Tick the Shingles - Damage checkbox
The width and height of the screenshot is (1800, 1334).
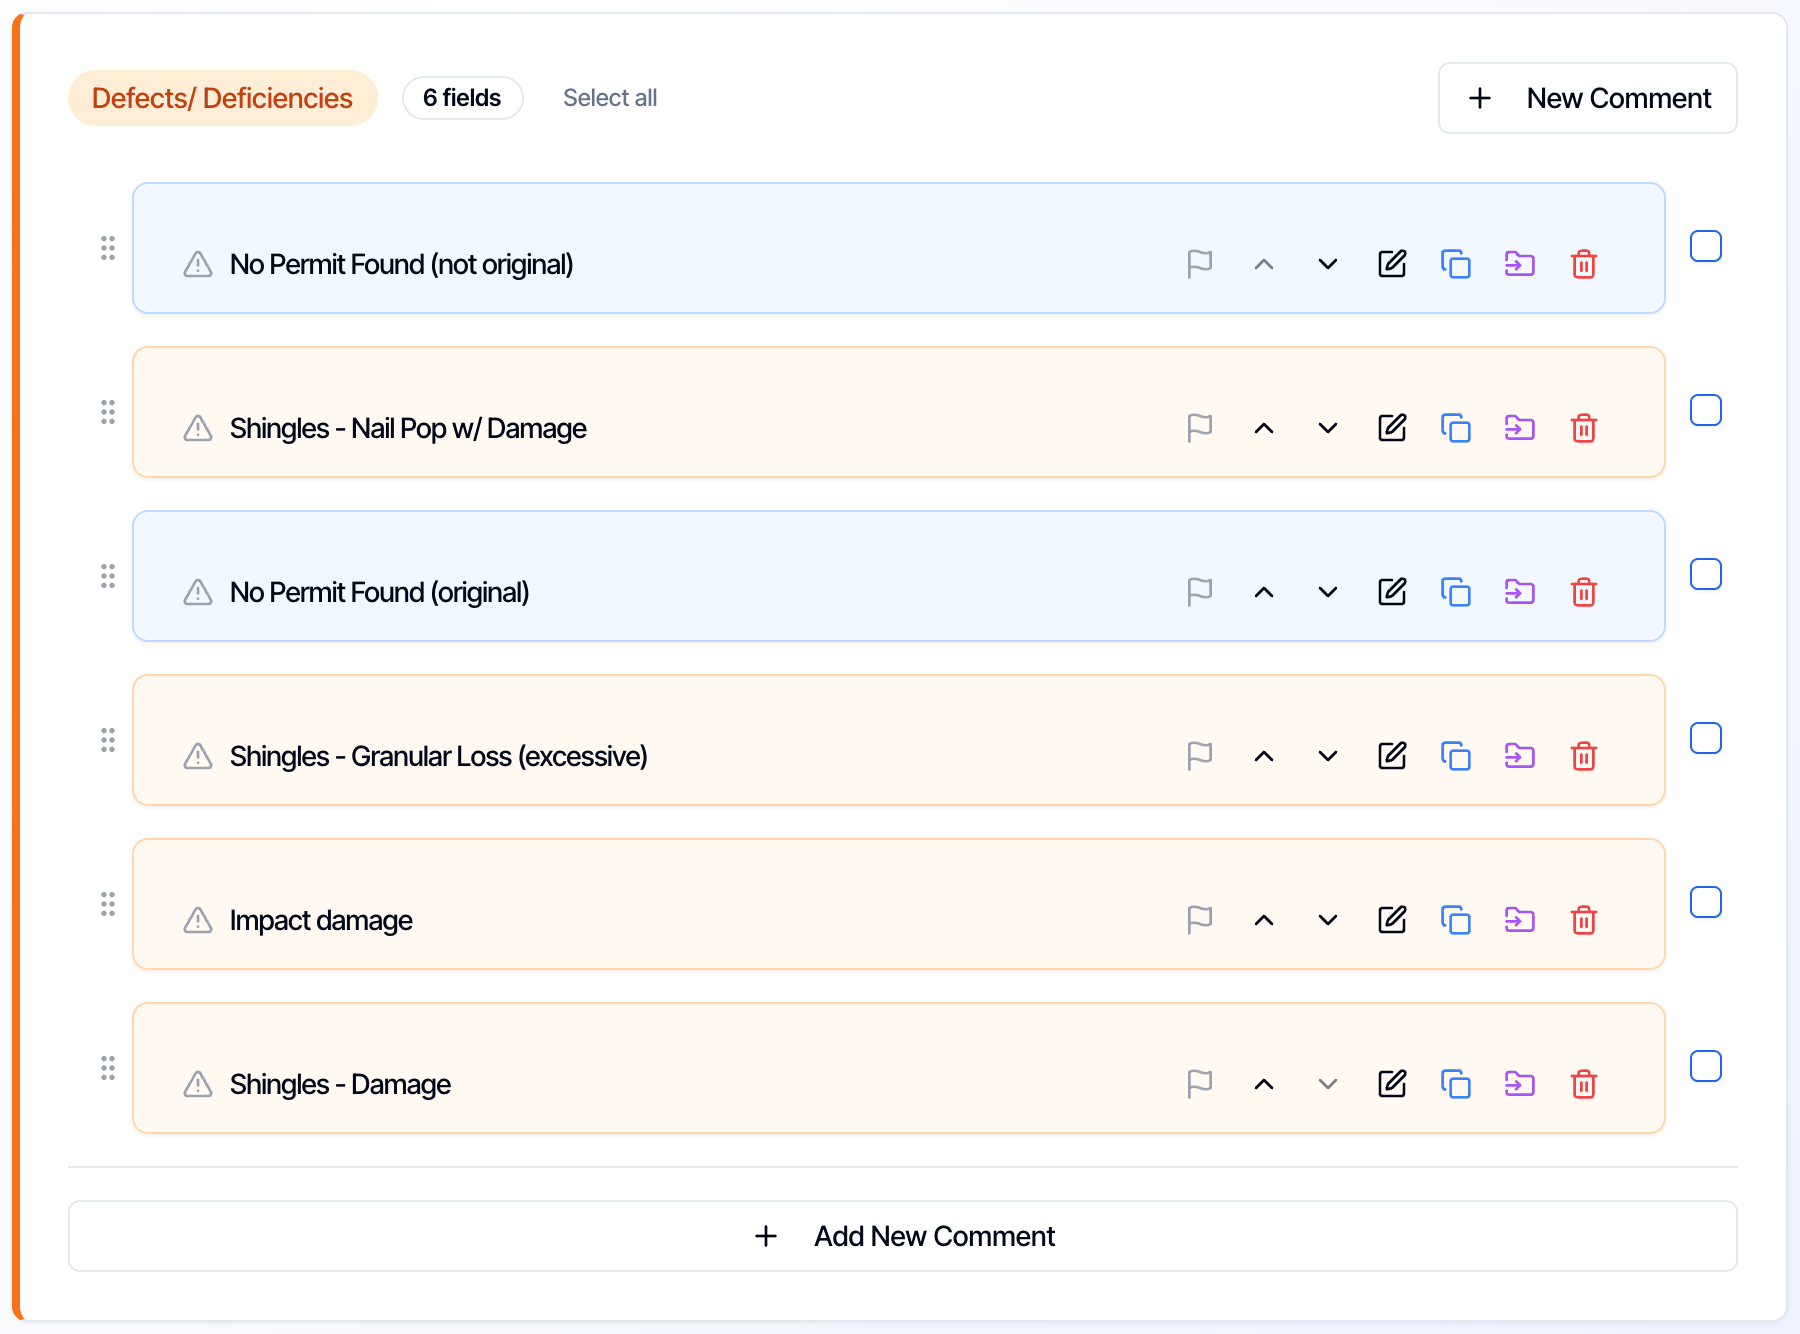tap(1706, 1066)
